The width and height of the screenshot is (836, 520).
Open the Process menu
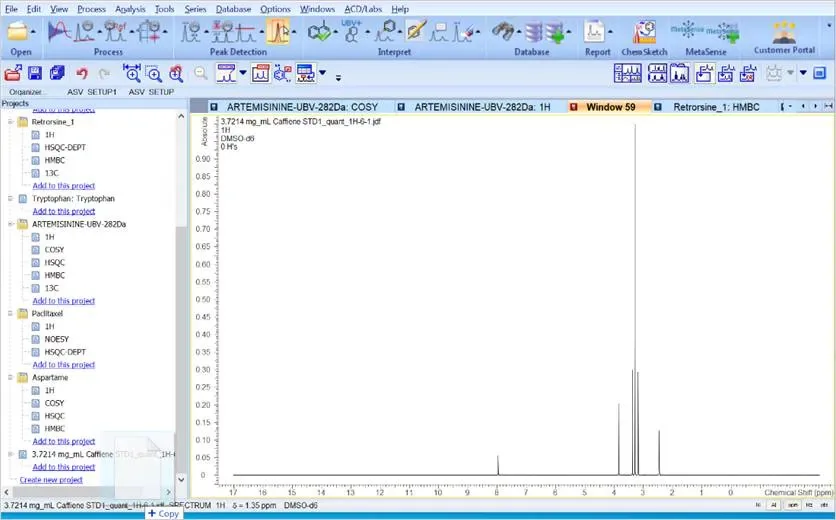(91, 9)
